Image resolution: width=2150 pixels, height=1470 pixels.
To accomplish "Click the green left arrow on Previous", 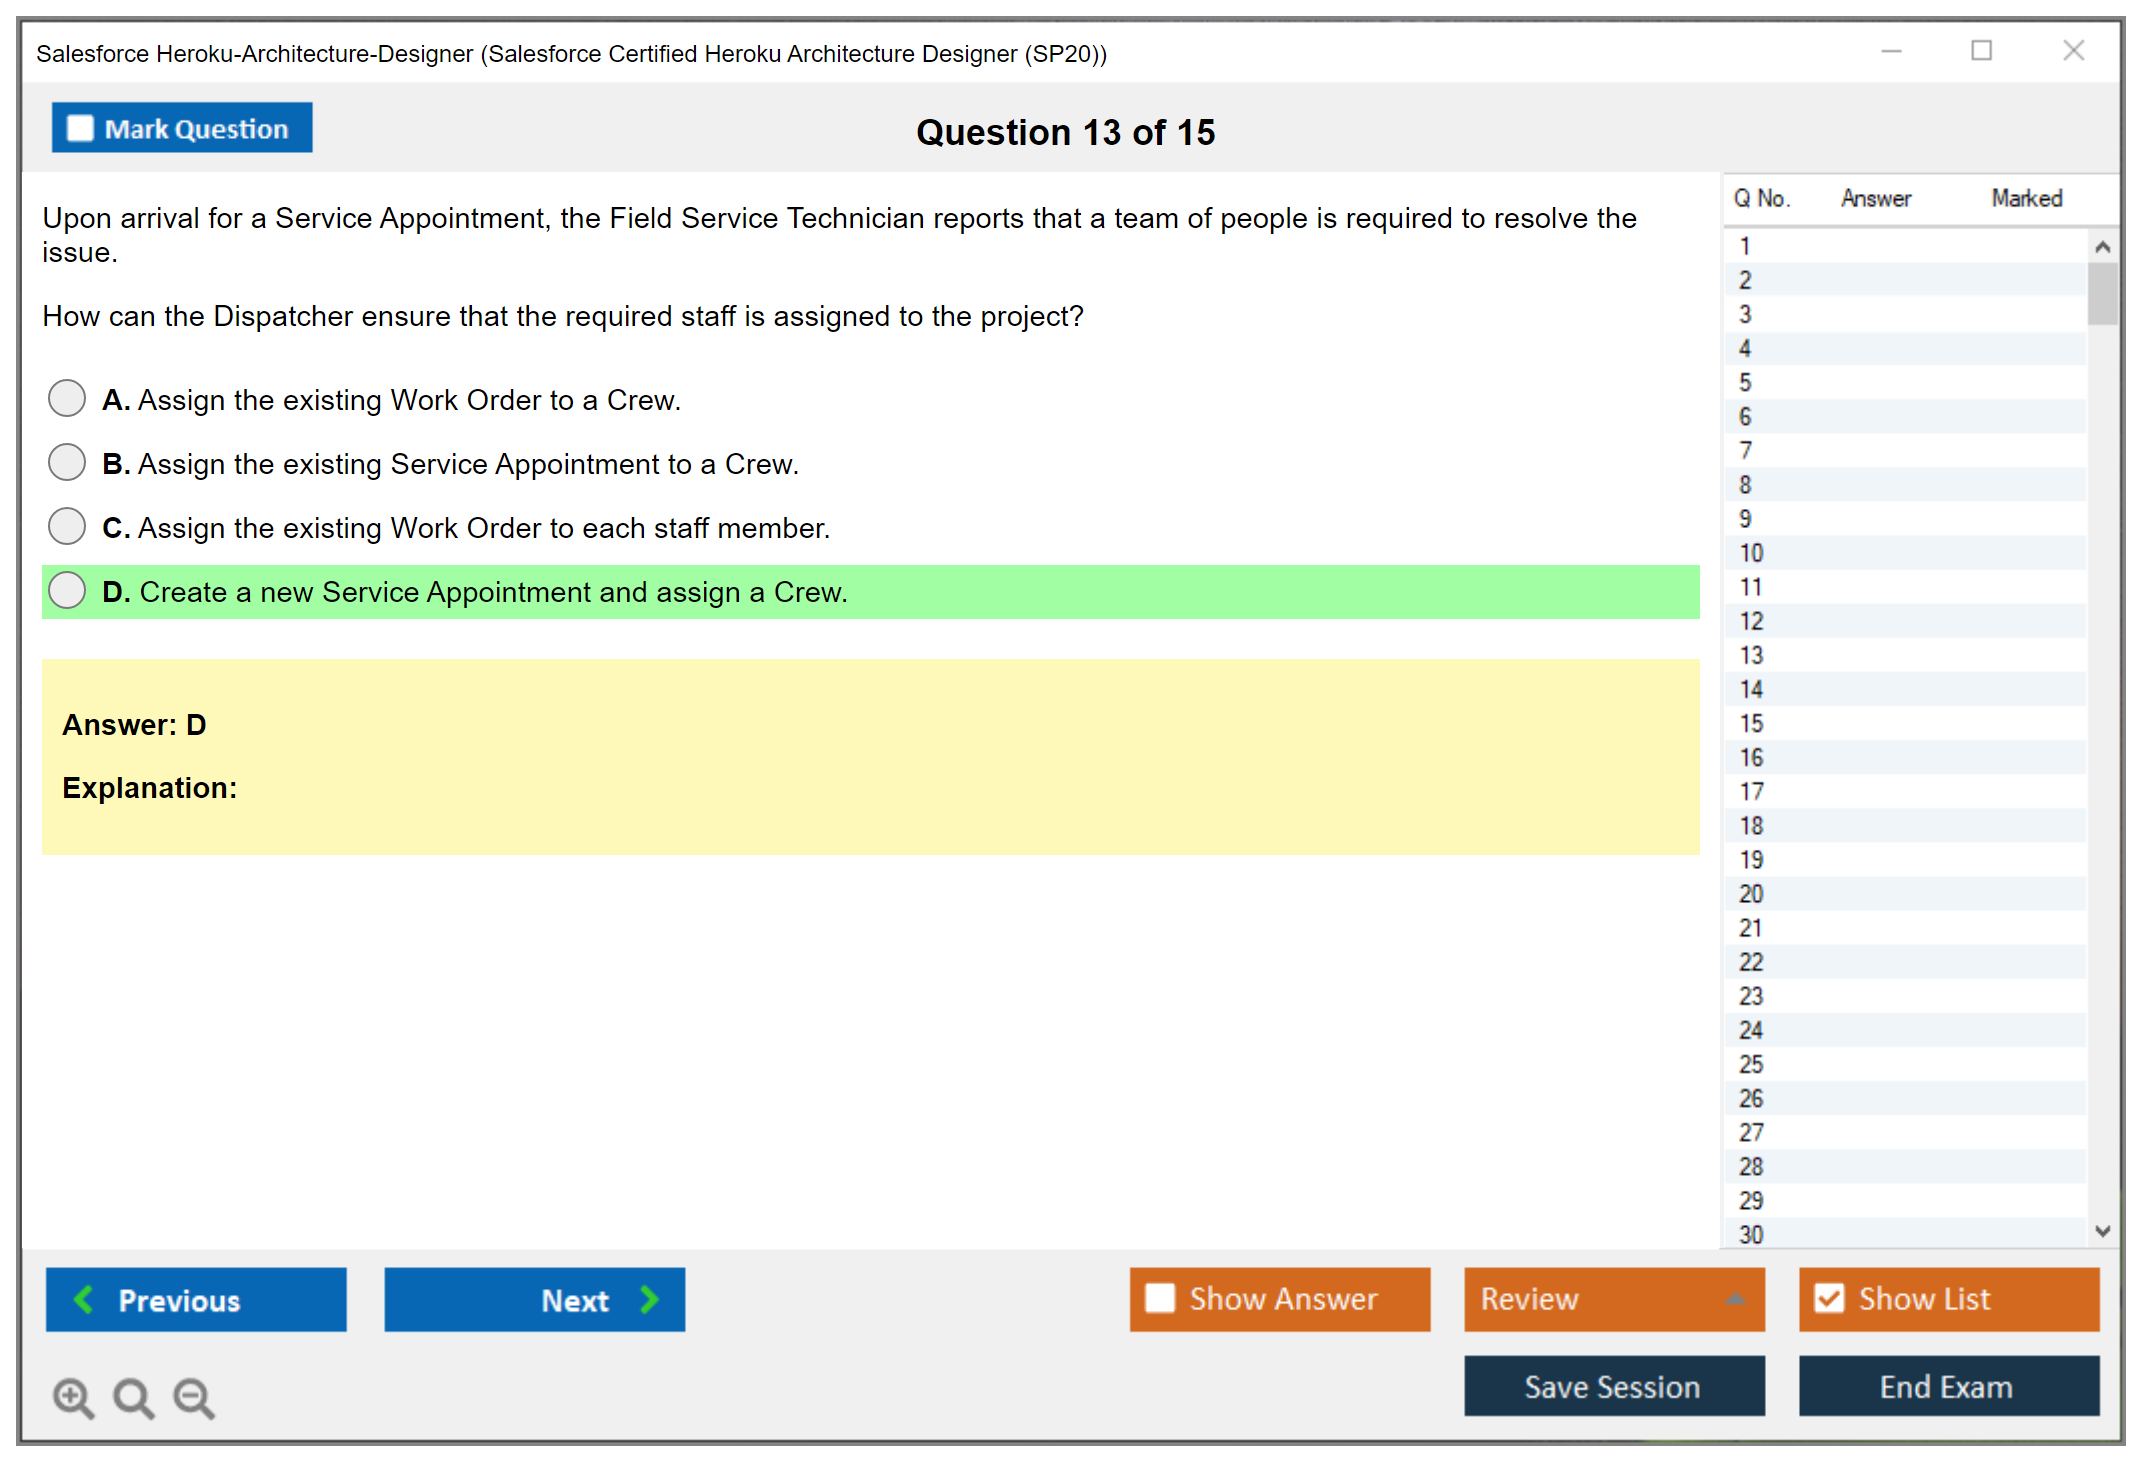I will point(85,1300).
